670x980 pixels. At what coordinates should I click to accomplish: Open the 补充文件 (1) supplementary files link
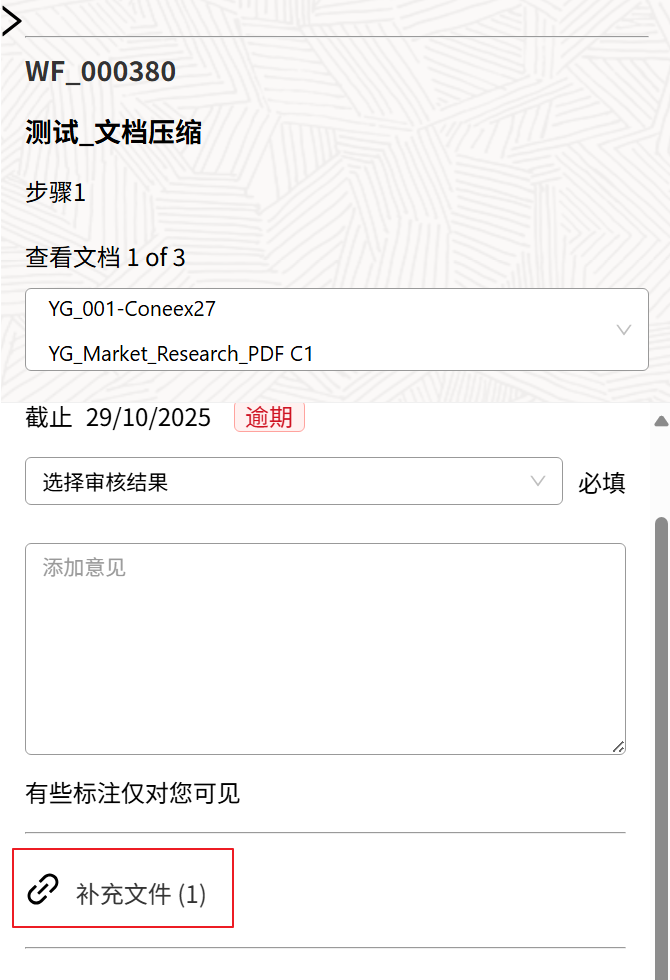click(x=141, y=894)
